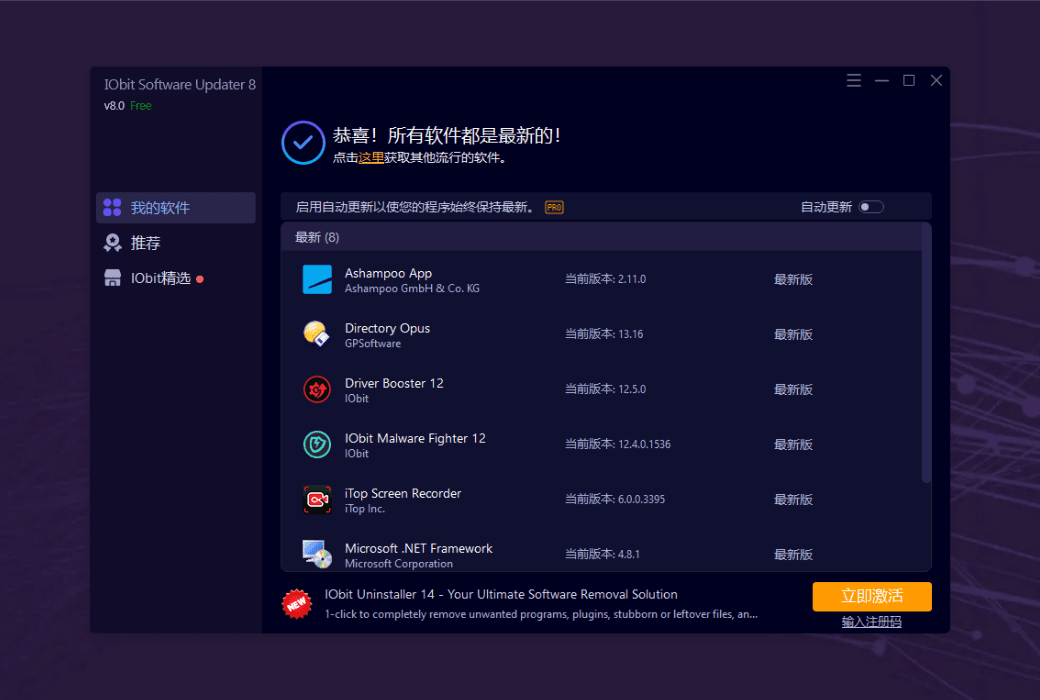Click the Ashampoo GmbH & Co. KG publisher text
Screen dimensions: 1040x700
point(412,289)
